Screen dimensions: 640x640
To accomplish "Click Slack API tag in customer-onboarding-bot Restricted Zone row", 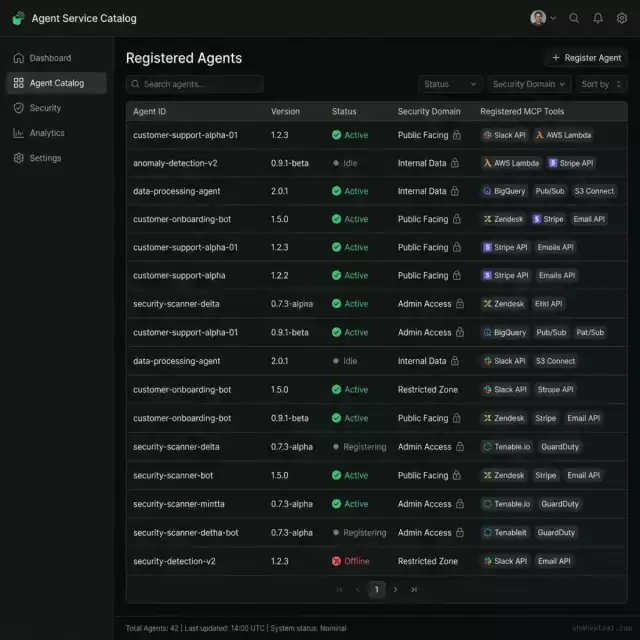I will pos(505,389).
